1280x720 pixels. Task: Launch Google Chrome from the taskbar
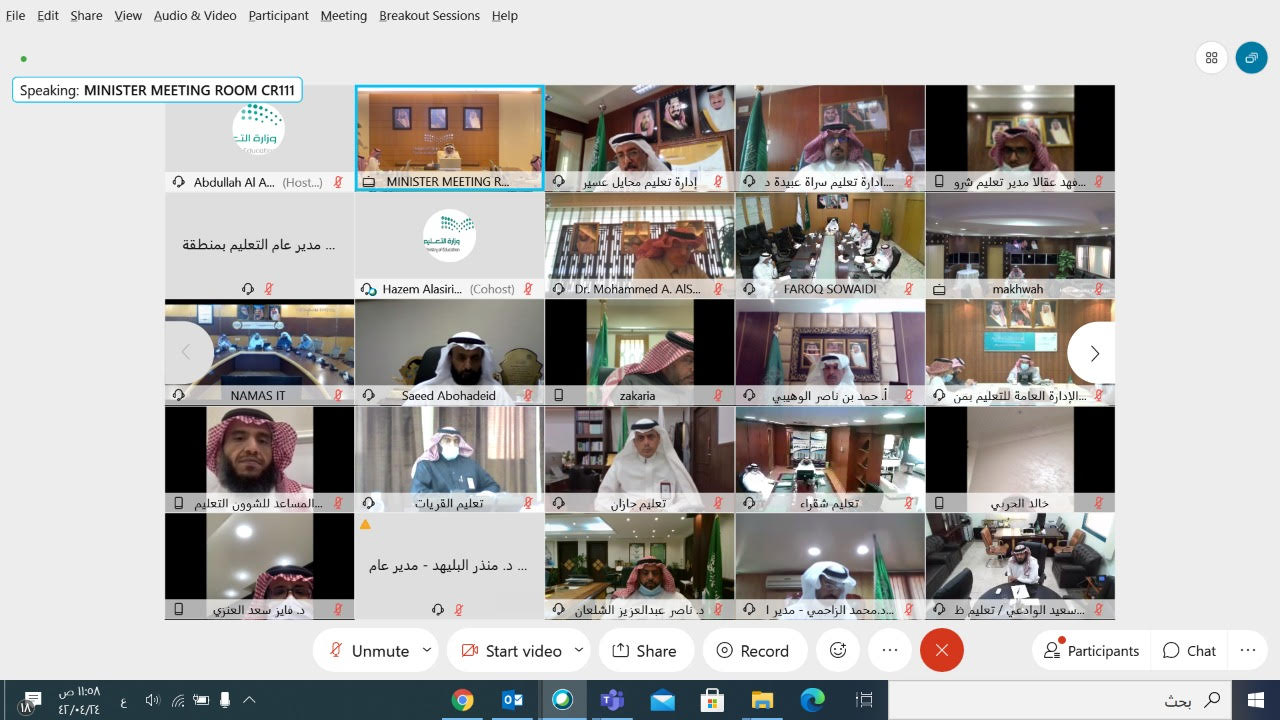pos(462,700)
